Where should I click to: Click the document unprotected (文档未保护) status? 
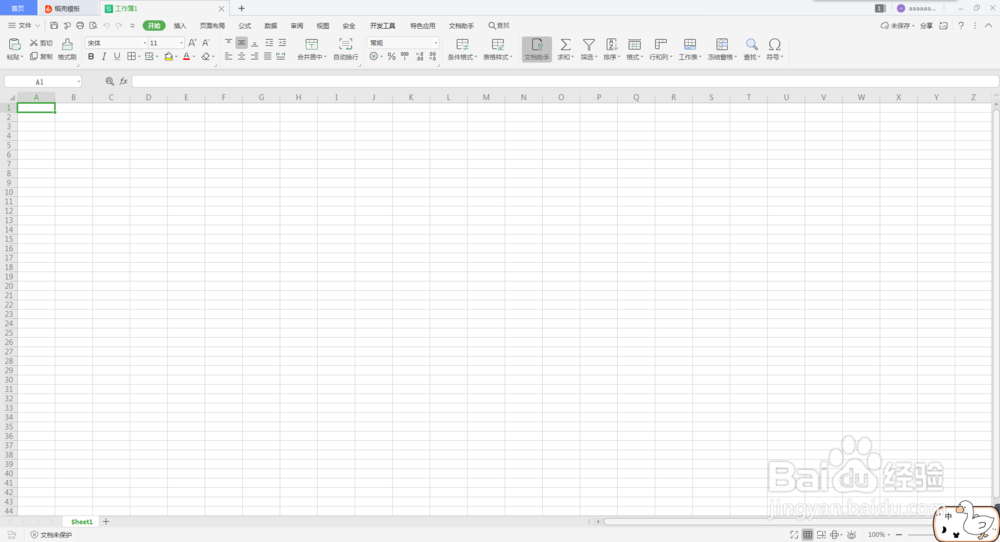[51, 535]
